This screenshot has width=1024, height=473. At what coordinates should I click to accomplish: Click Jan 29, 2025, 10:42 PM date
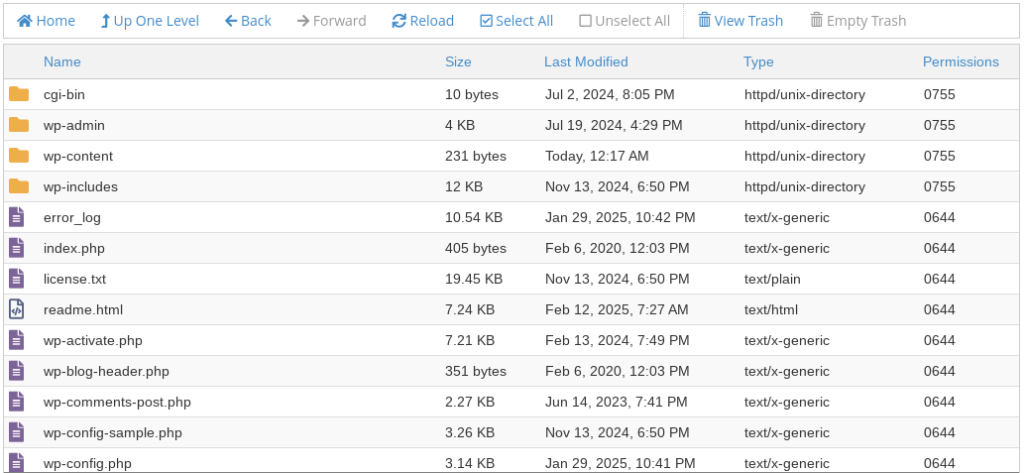[620, 217]
